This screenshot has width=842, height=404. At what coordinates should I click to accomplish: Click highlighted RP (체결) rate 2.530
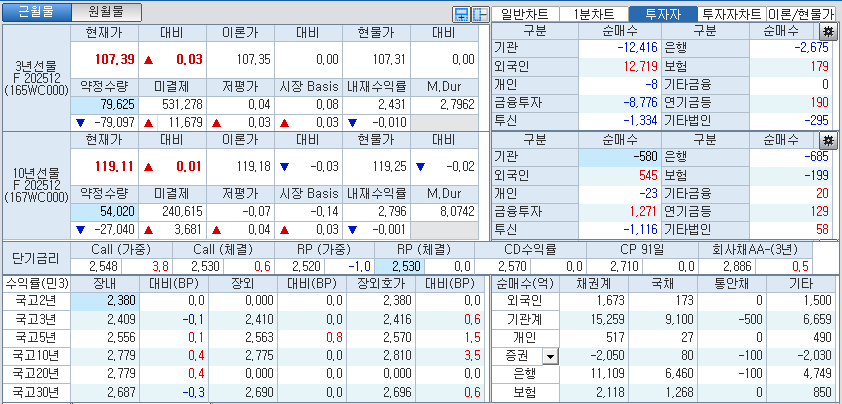click(407, 267)
